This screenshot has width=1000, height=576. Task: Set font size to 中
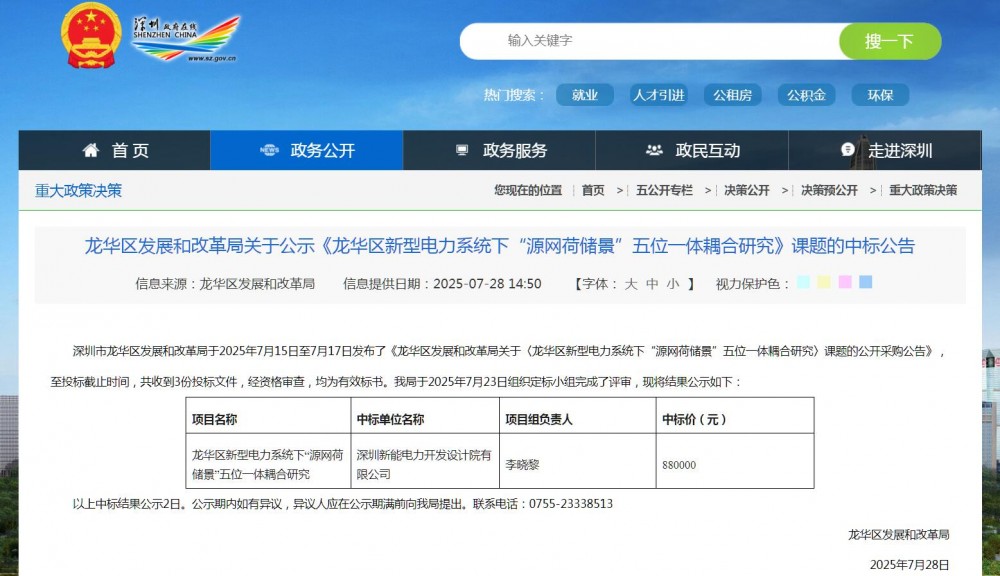tap(652, 284)
